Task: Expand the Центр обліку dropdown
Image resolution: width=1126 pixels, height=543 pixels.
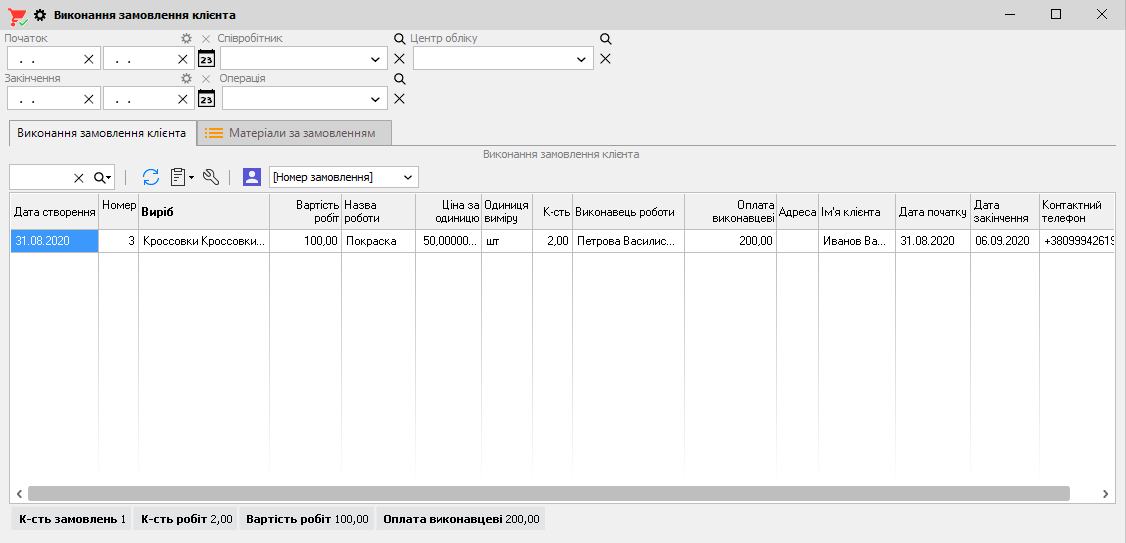Action: click(x=582, y=59)
